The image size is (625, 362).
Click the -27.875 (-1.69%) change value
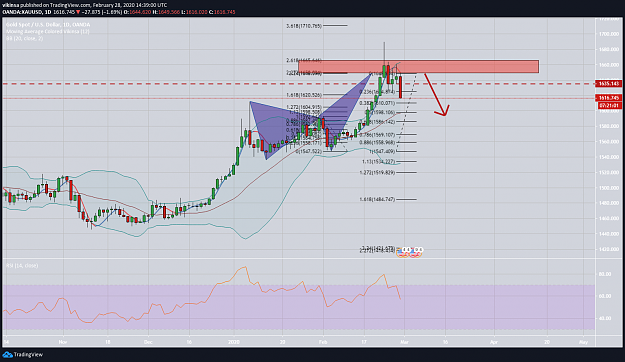pyautogui.click(x=102, y=12)
